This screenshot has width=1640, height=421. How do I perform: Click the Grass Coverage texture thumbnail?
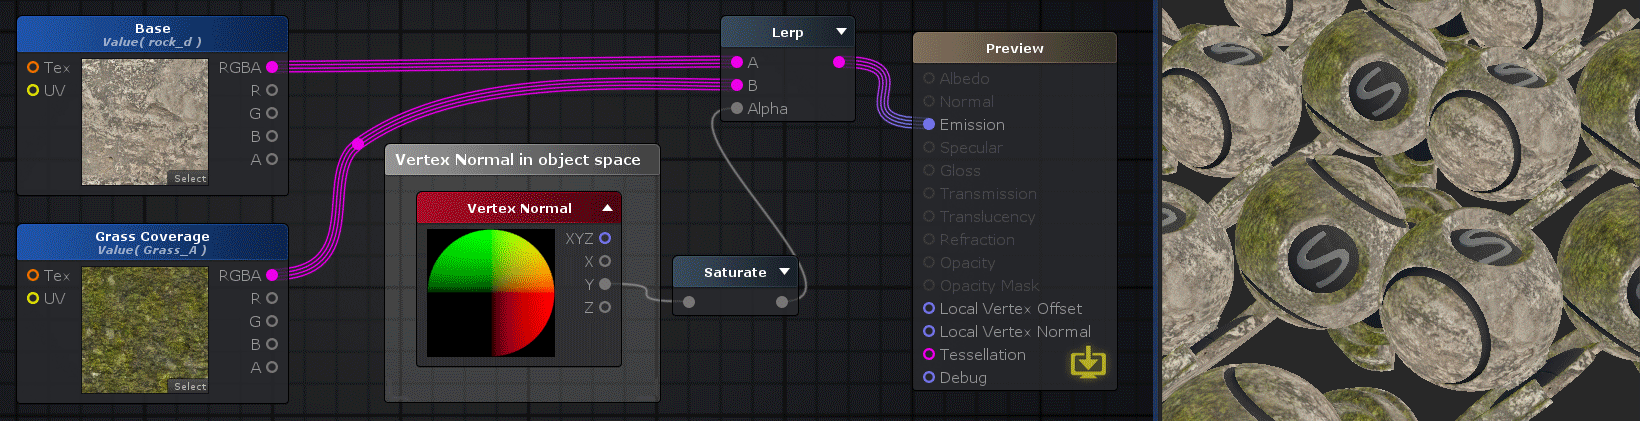tap(145, 330)
